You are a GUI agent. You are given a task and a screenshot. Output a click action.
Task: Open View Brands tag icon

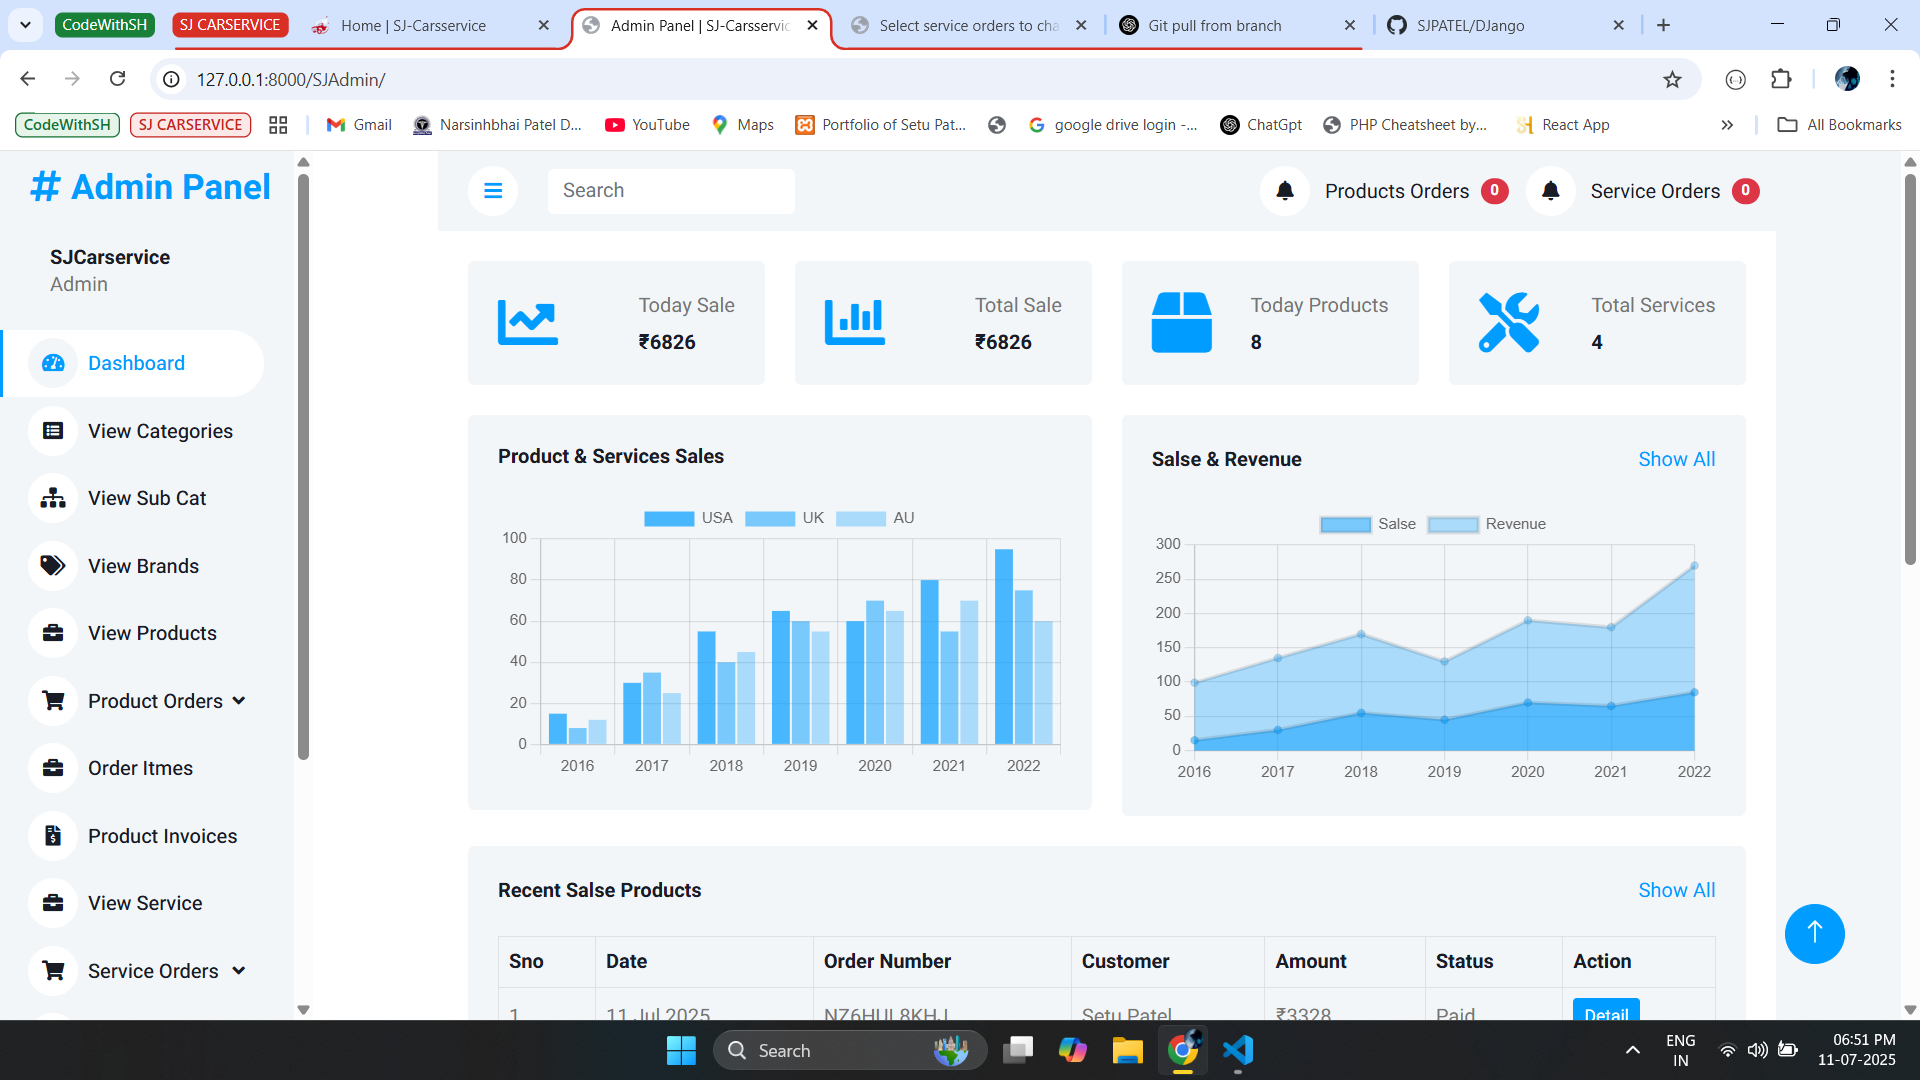click(53, 566)
